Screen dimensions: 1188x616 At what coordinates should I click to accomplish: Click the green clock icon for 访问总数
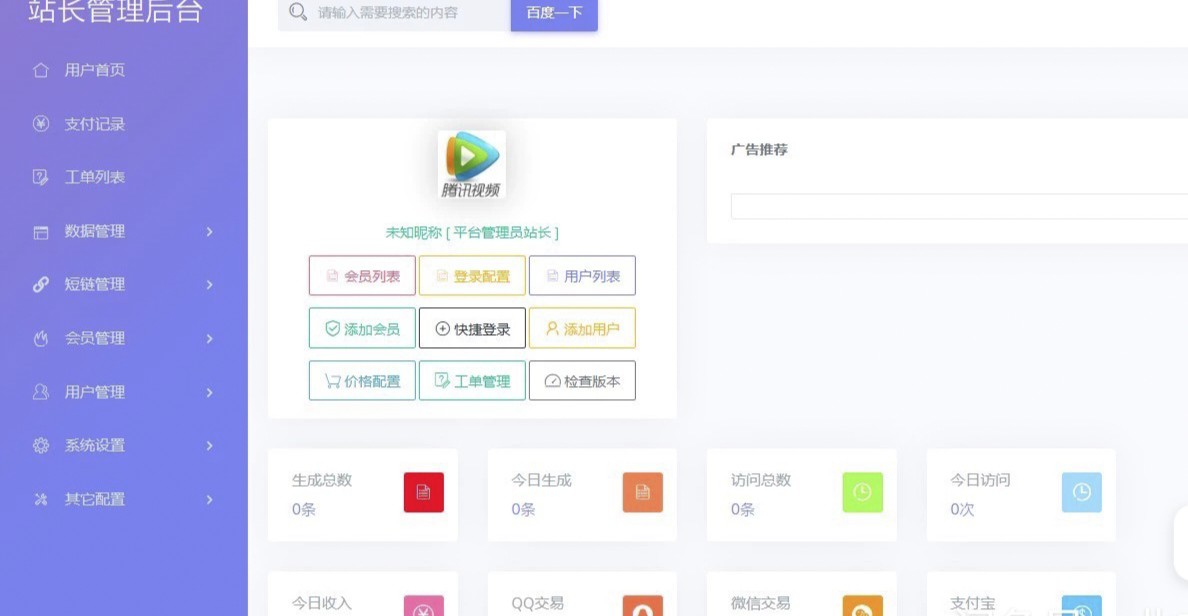862,492
